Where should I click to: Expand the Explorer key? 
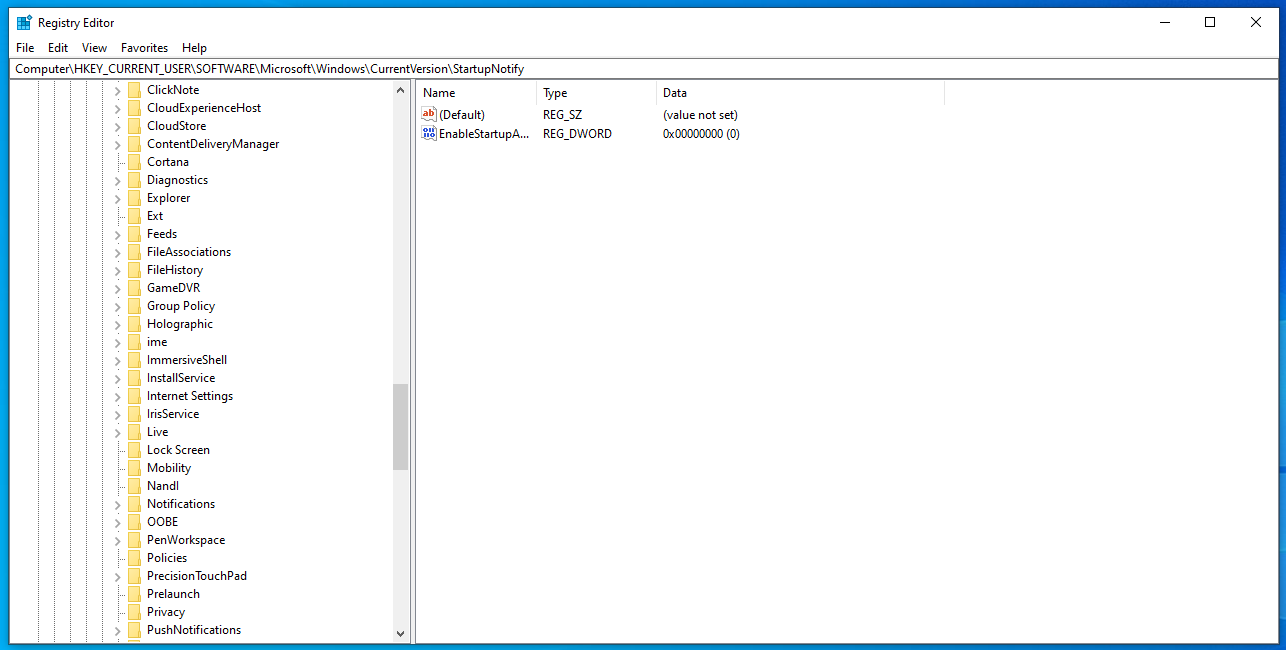117,198
